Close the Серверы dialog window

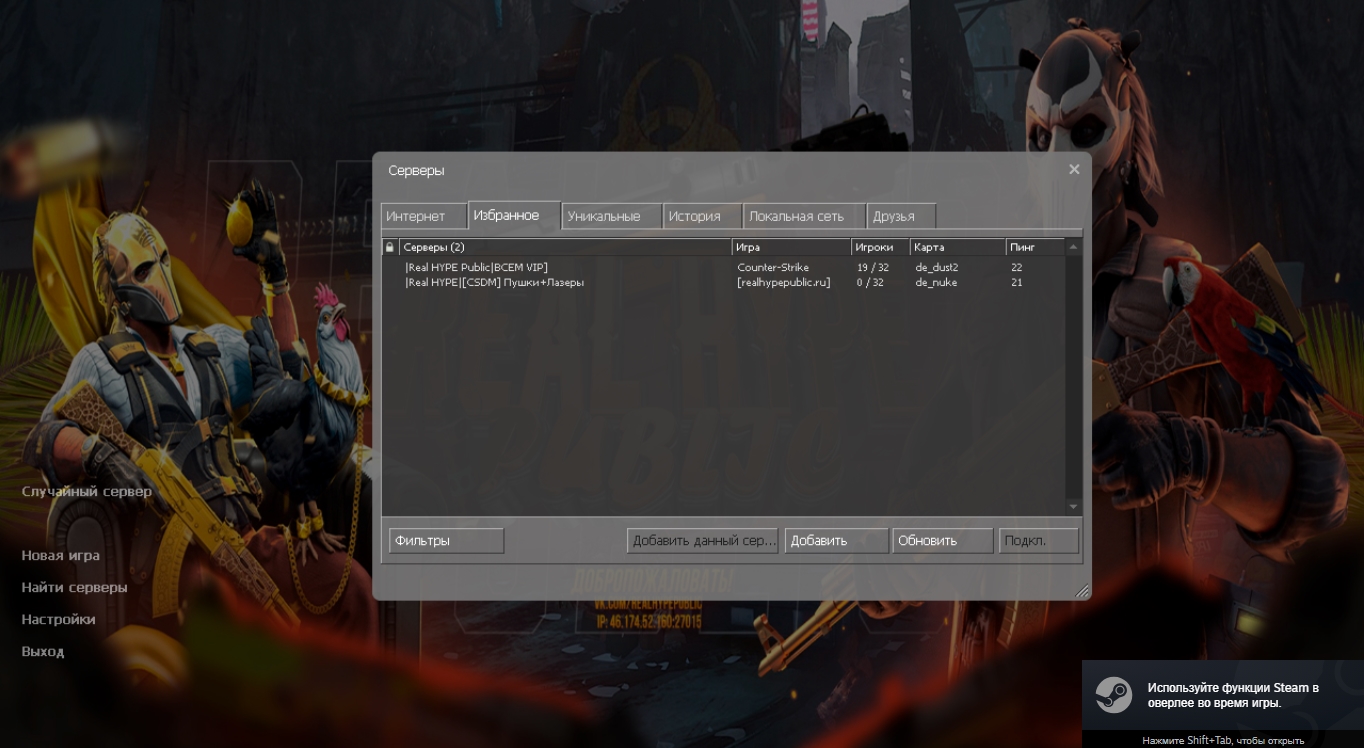click(1074, 170)
